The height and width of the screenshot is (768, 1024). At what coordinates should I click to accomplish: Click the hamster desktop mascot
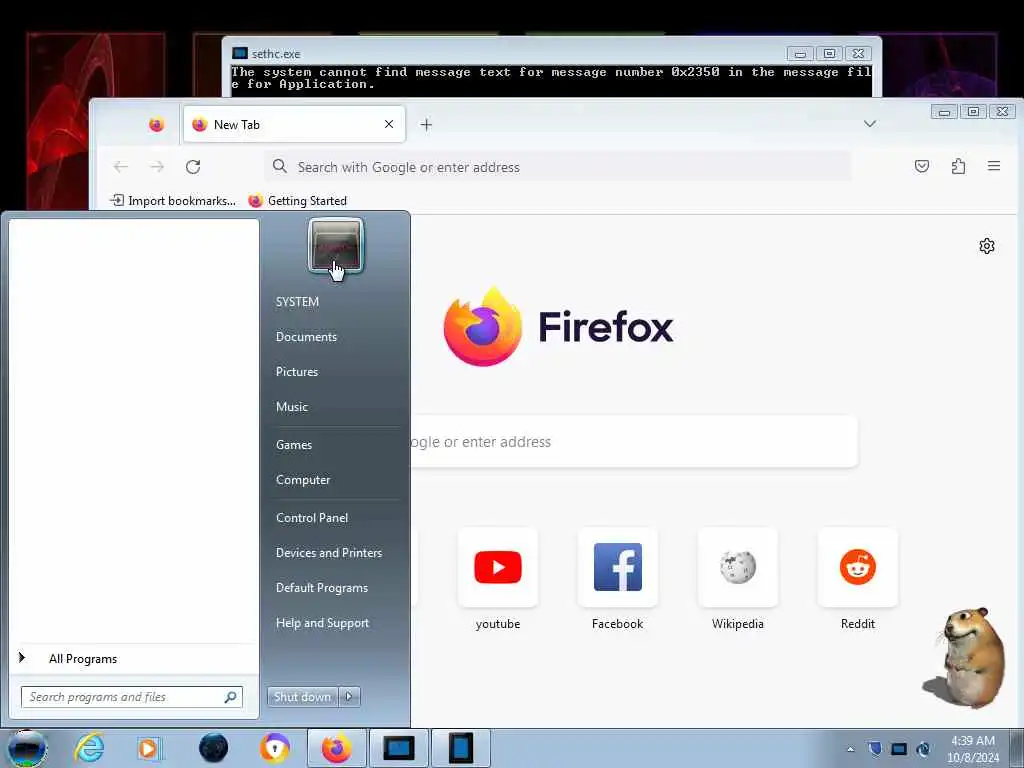tap(967, 658)
